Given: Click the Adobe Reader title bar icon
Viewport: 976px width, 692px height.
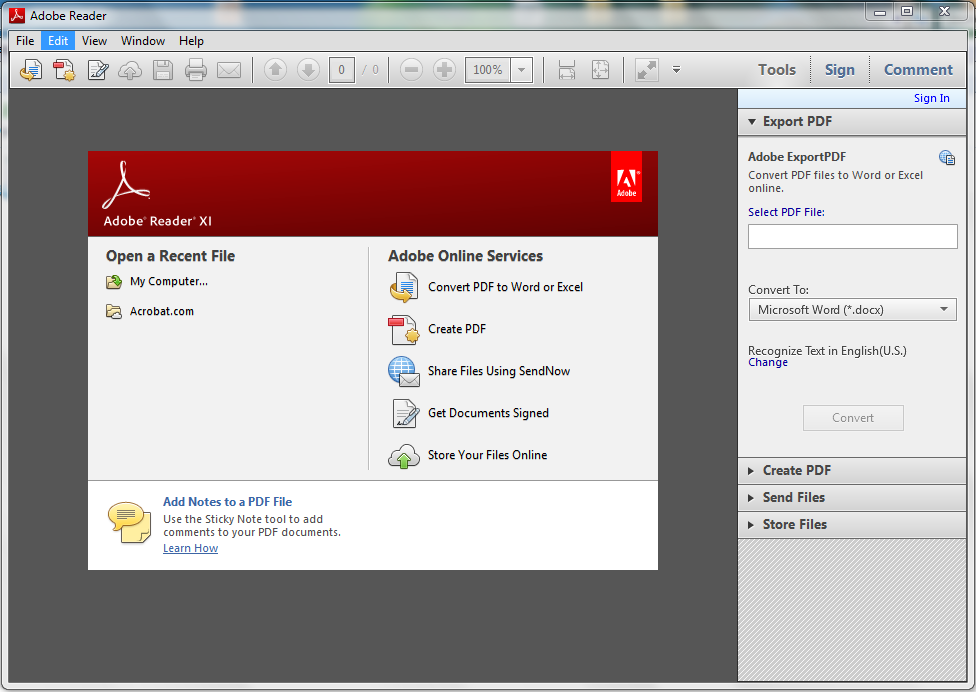Looking at the screenshot, I should point(17,16).
